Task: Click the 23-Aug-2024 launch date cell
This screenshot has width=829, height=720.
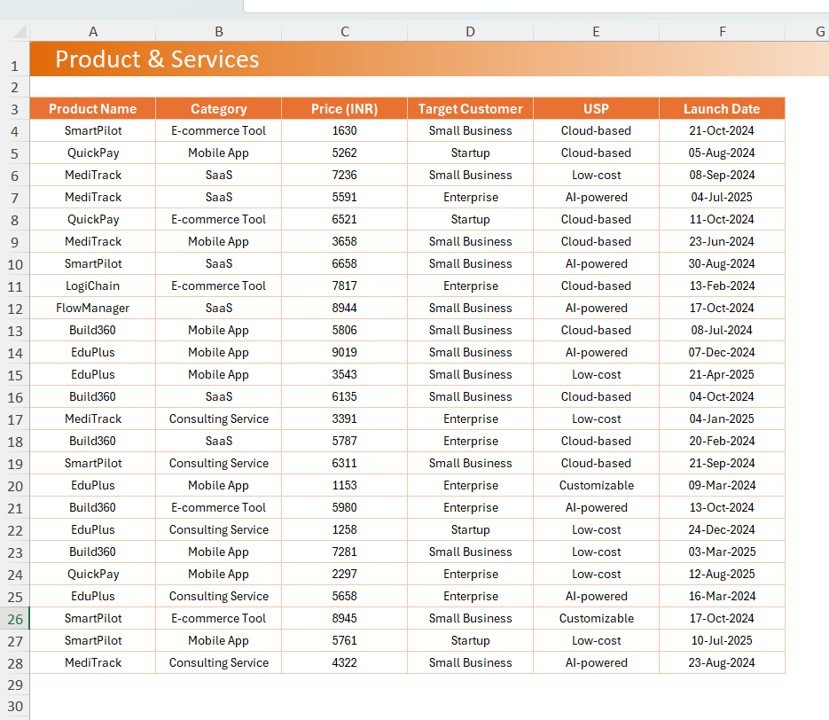Action: click(722, 662)
